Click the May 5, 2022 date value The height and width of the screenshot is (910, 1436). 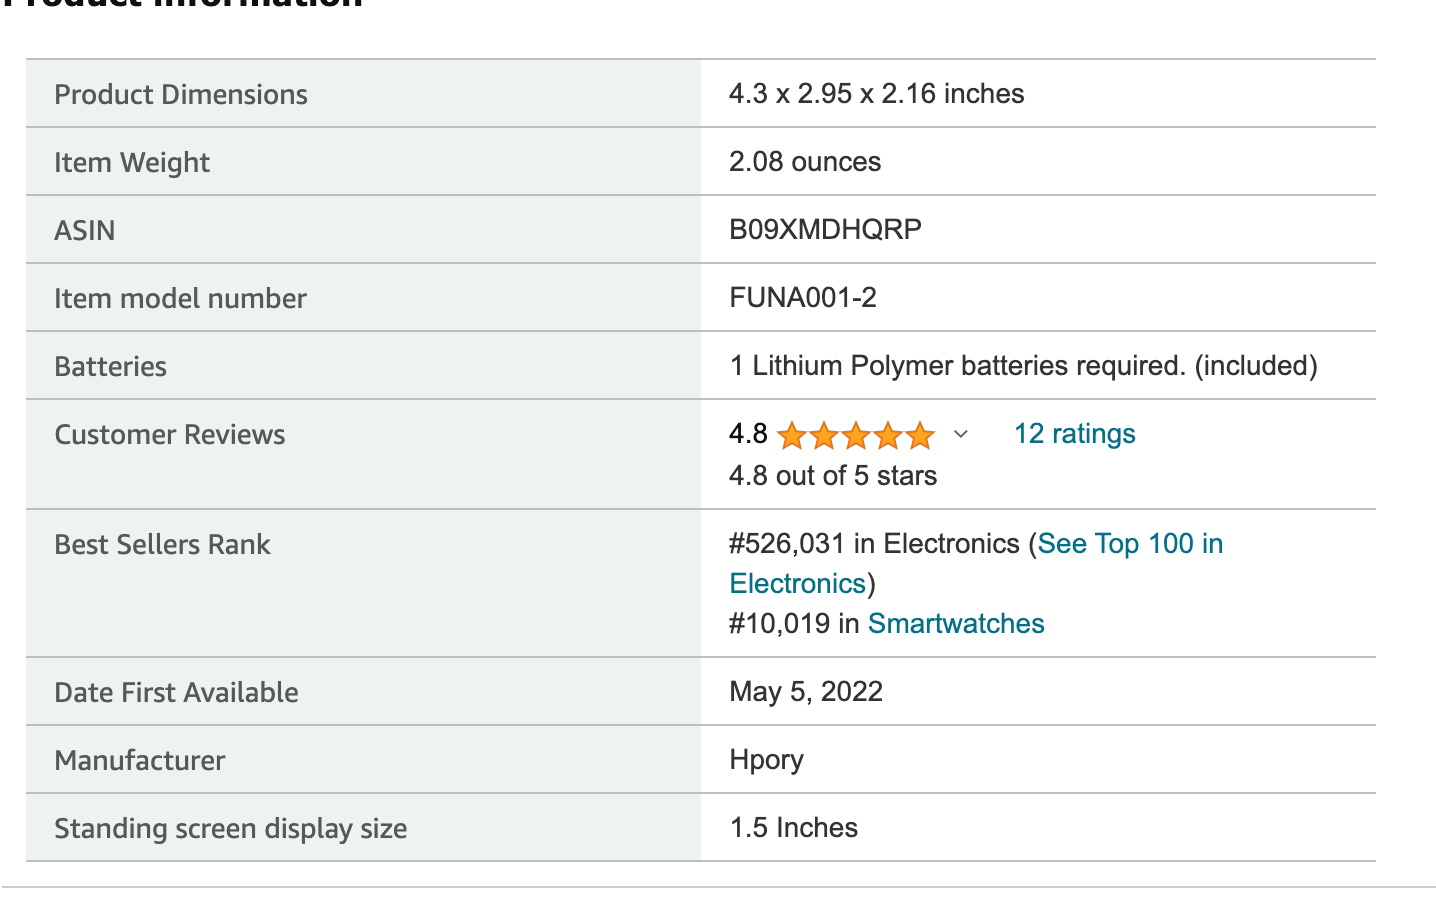[806, 692]
